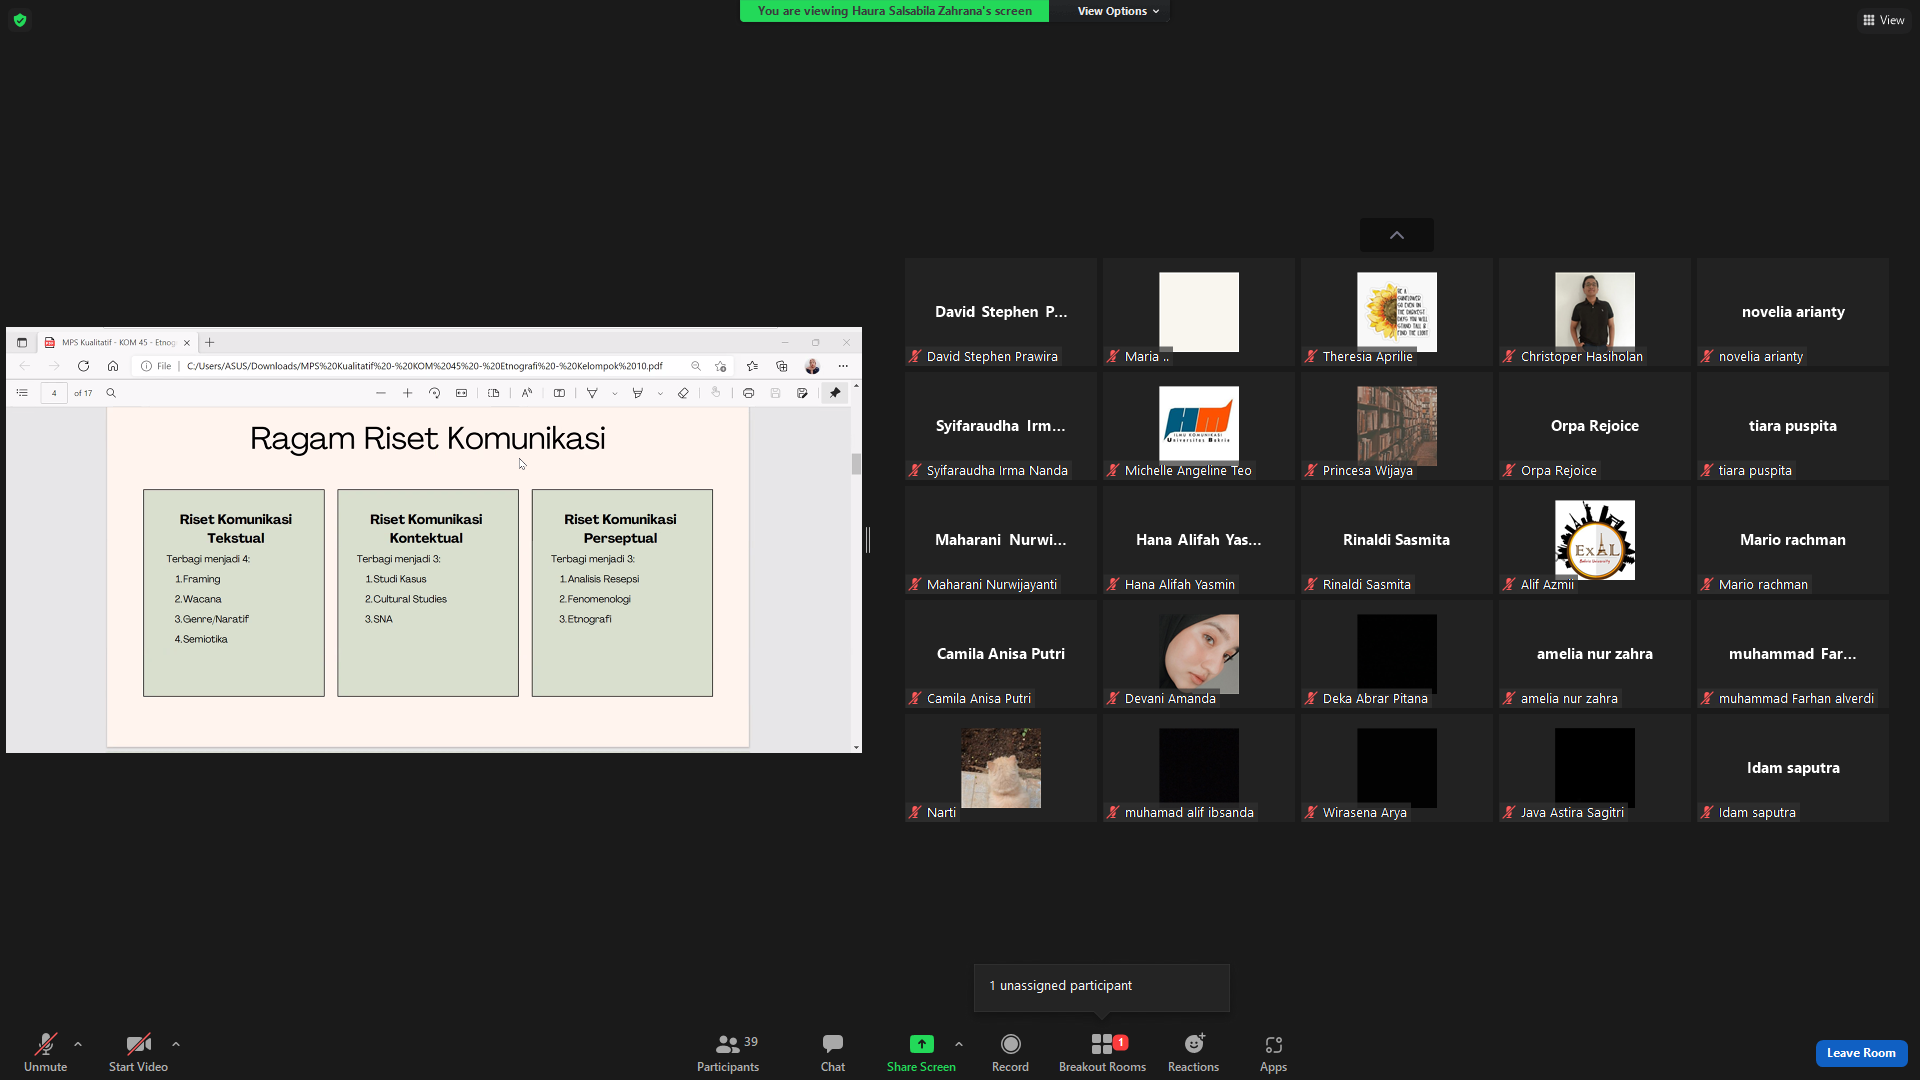Print the PDF document

(x=748, y=393)
